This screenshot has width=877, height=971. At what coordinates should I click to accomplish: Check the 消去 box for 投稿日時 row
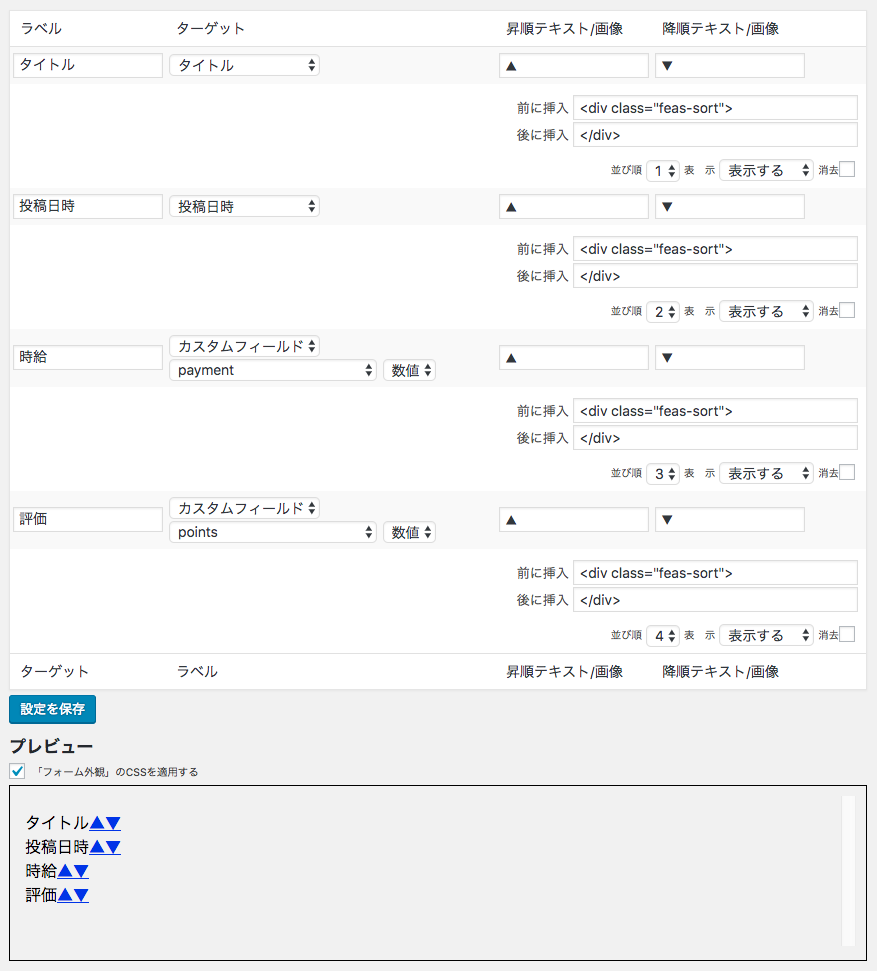[x=847, y=310]
